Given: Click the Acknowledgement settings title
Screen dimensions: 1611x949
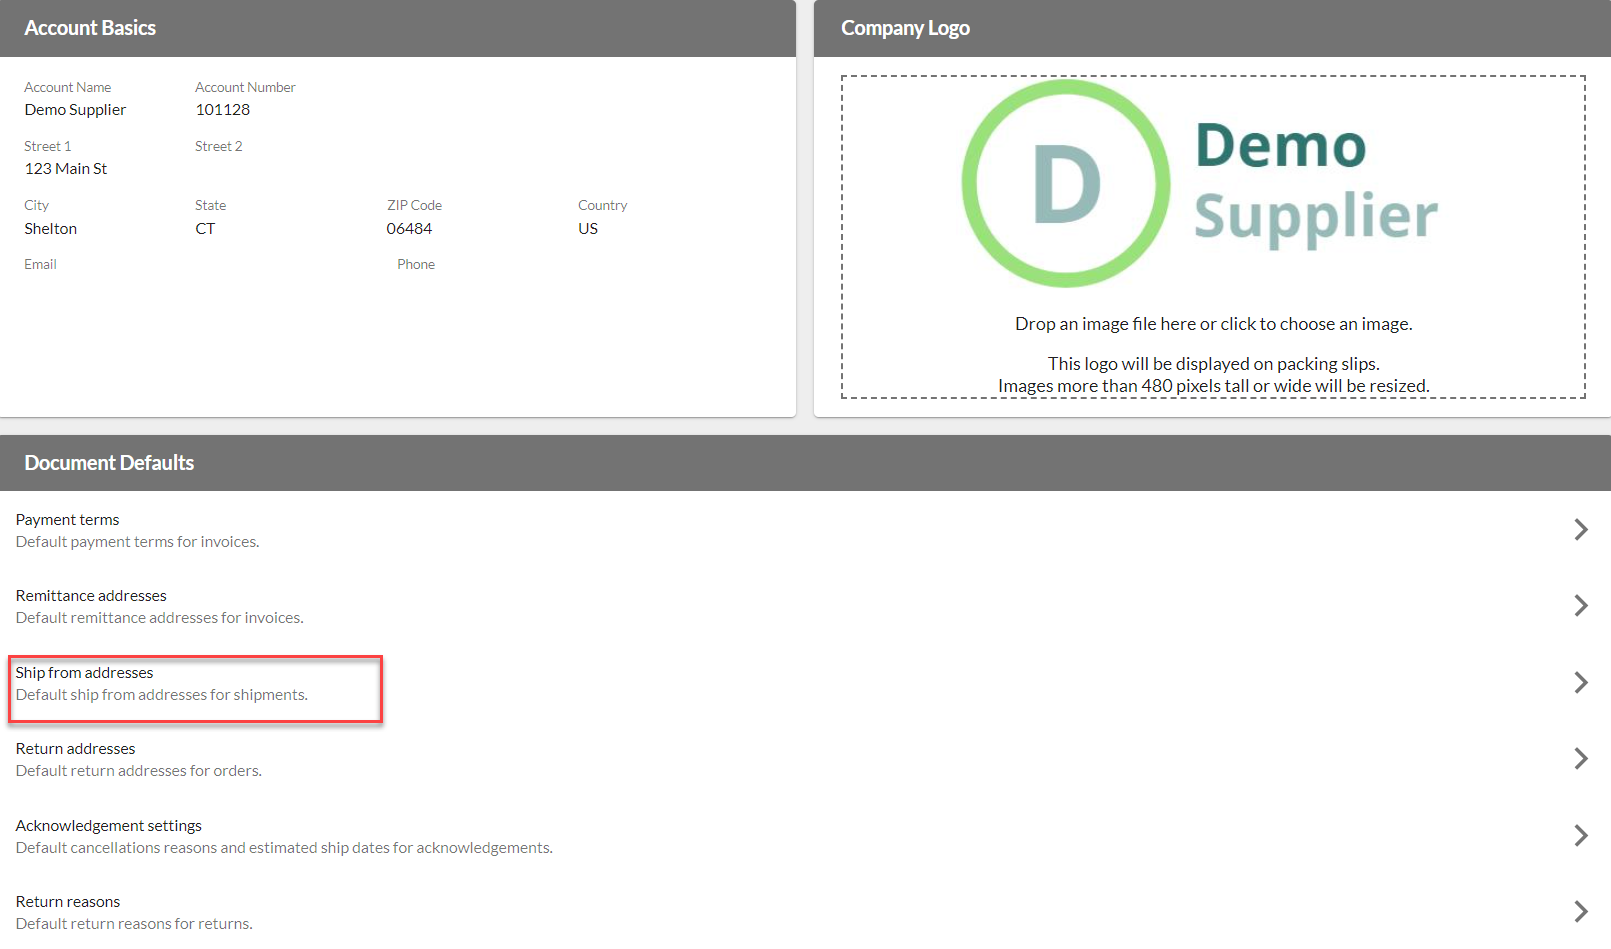Looking at the screenshot, I should coord(109,826).
